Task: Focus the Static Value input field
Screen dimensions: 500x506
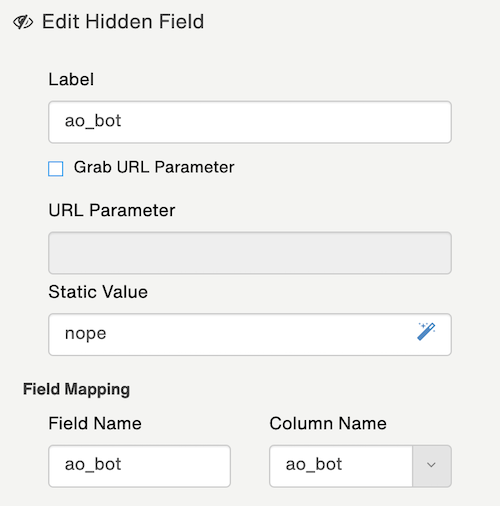Action: point(250,334)
